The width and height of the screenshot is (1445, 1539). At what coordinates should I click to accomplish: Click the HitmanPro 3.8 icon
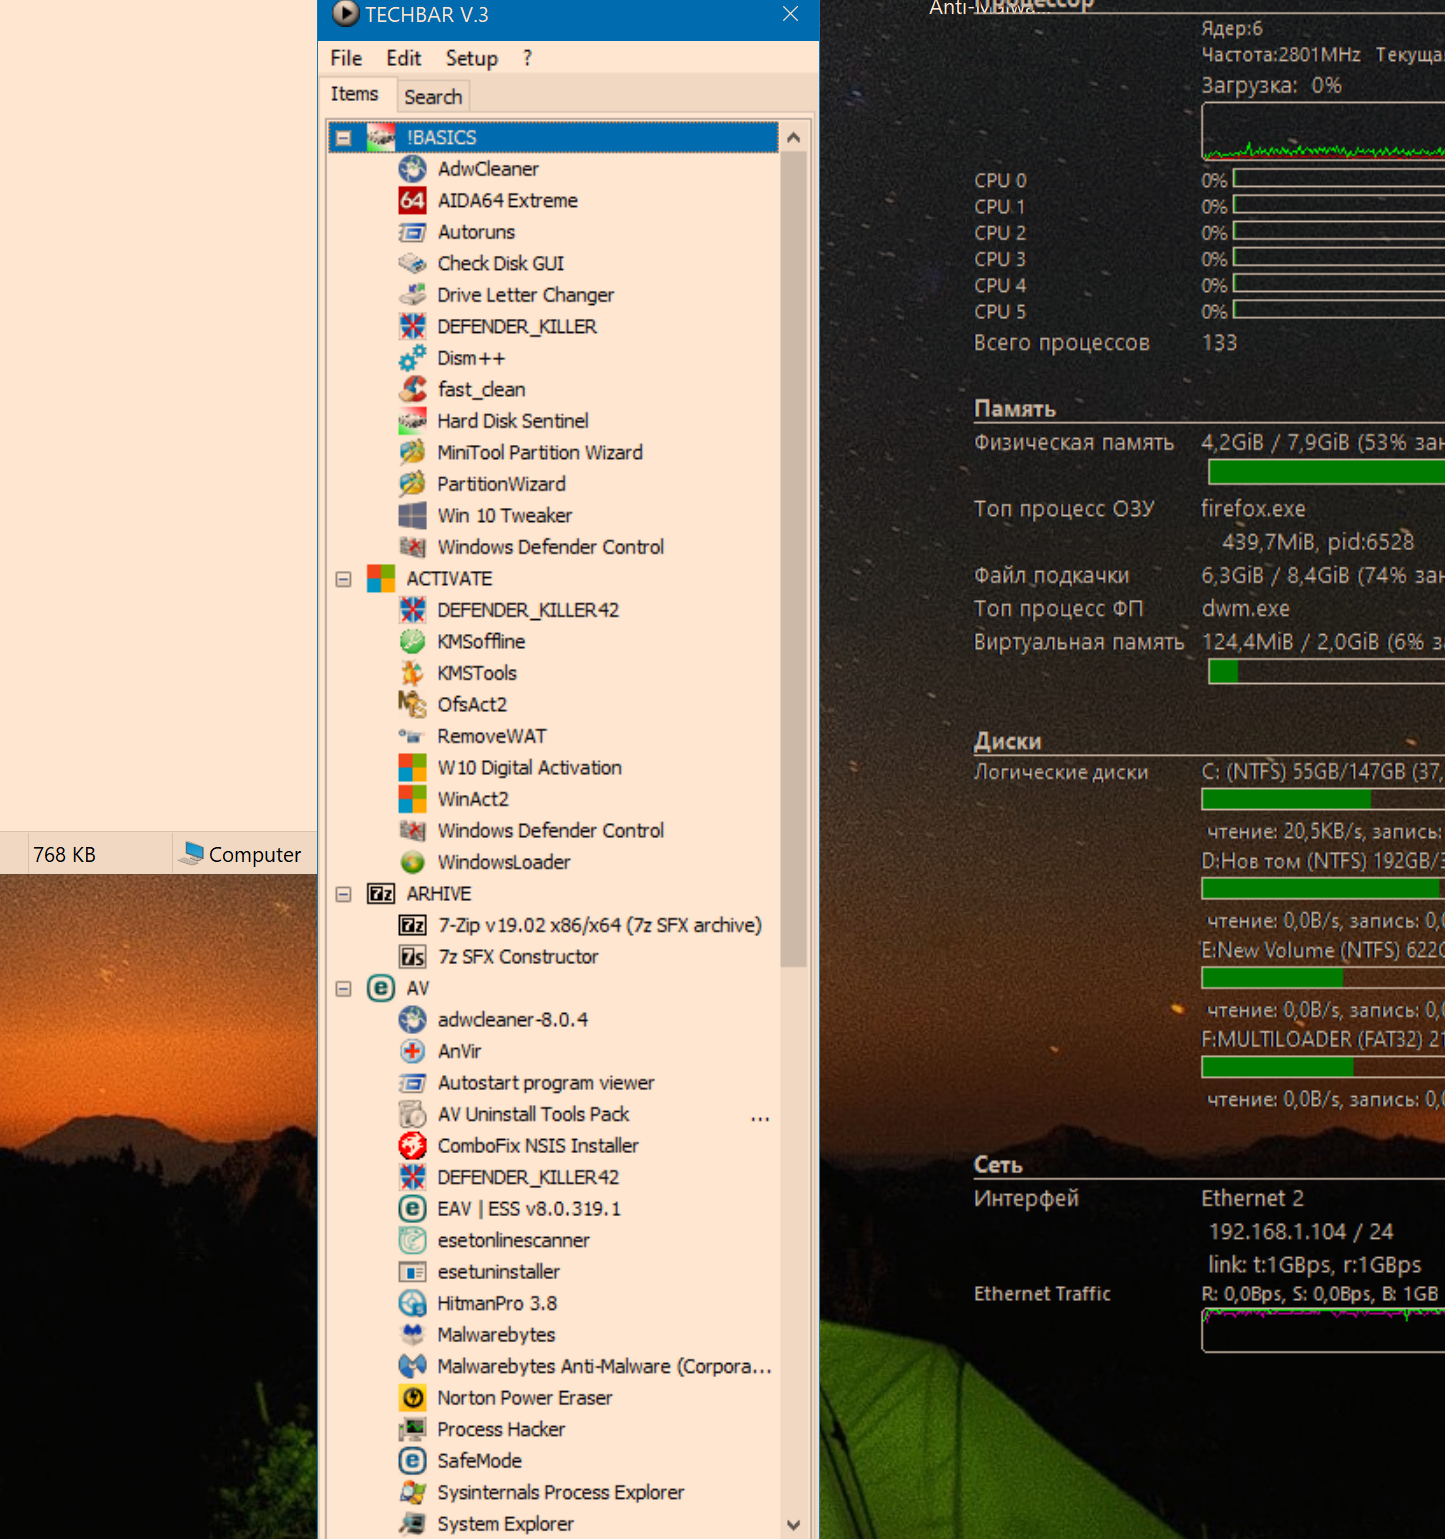412,1303
